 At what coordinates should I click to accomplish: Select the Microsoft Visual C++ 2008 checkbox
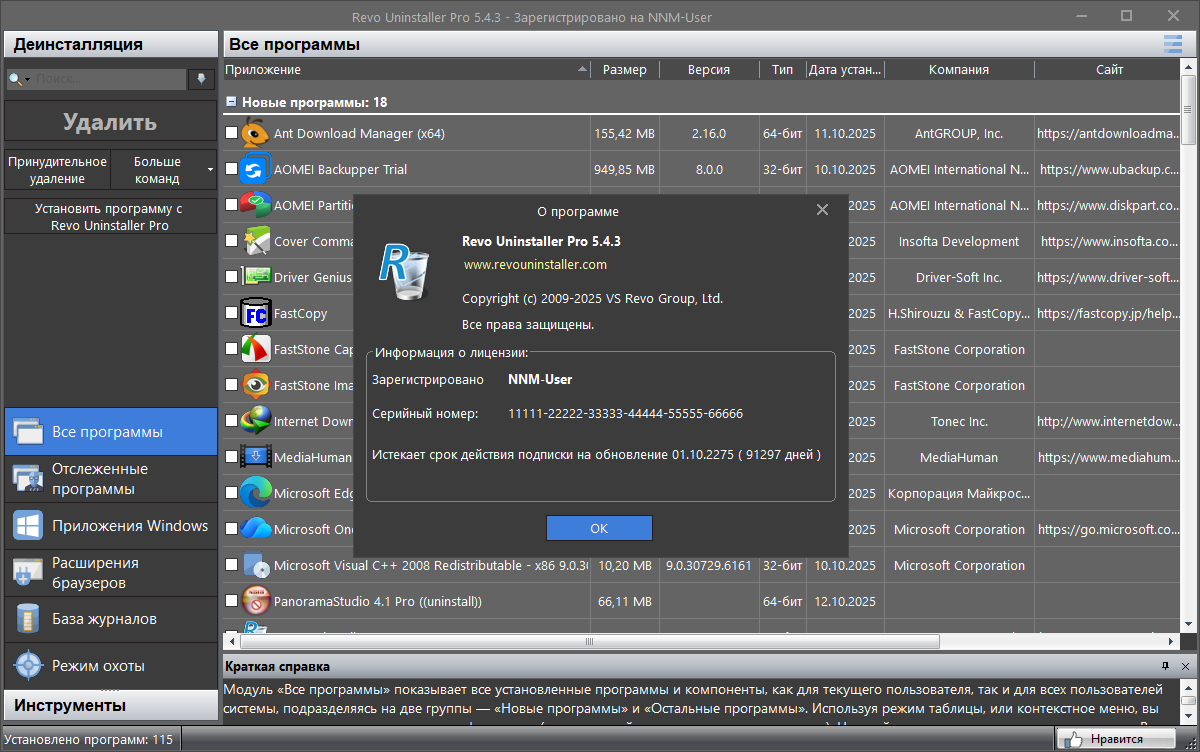point(232,565)
